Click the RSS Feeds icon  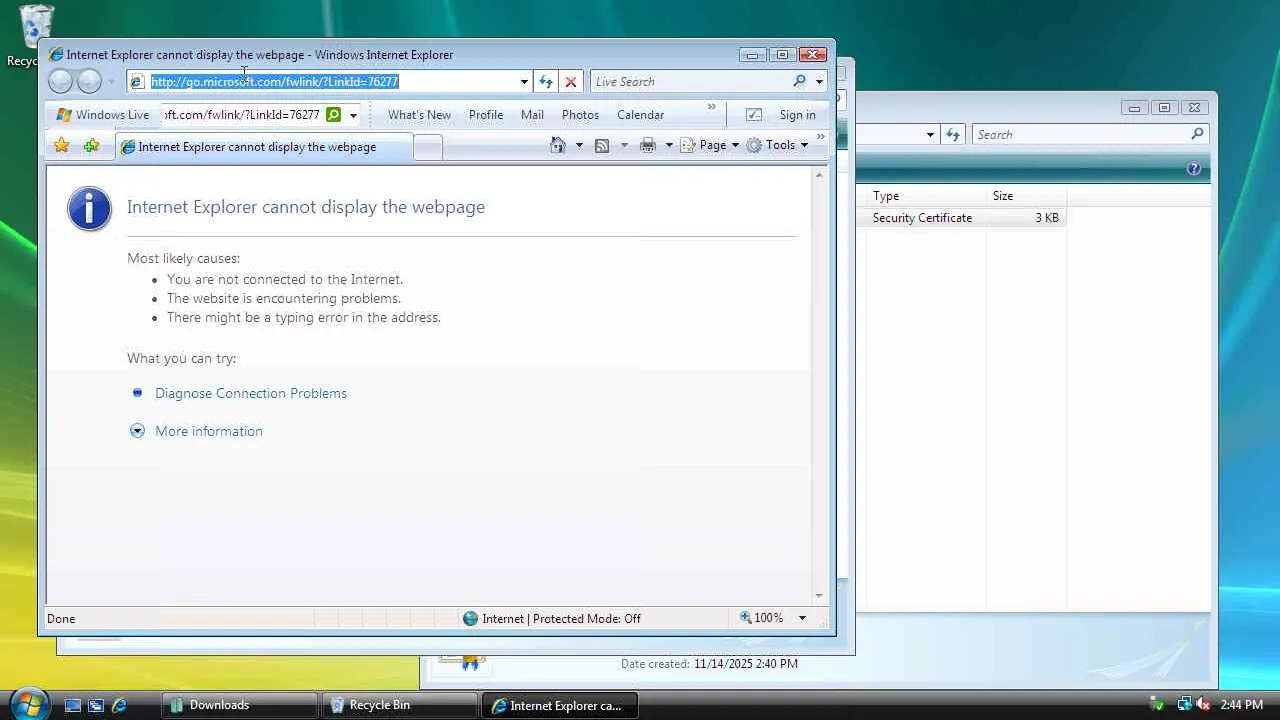pyautogui.click(x=602, y=146)
